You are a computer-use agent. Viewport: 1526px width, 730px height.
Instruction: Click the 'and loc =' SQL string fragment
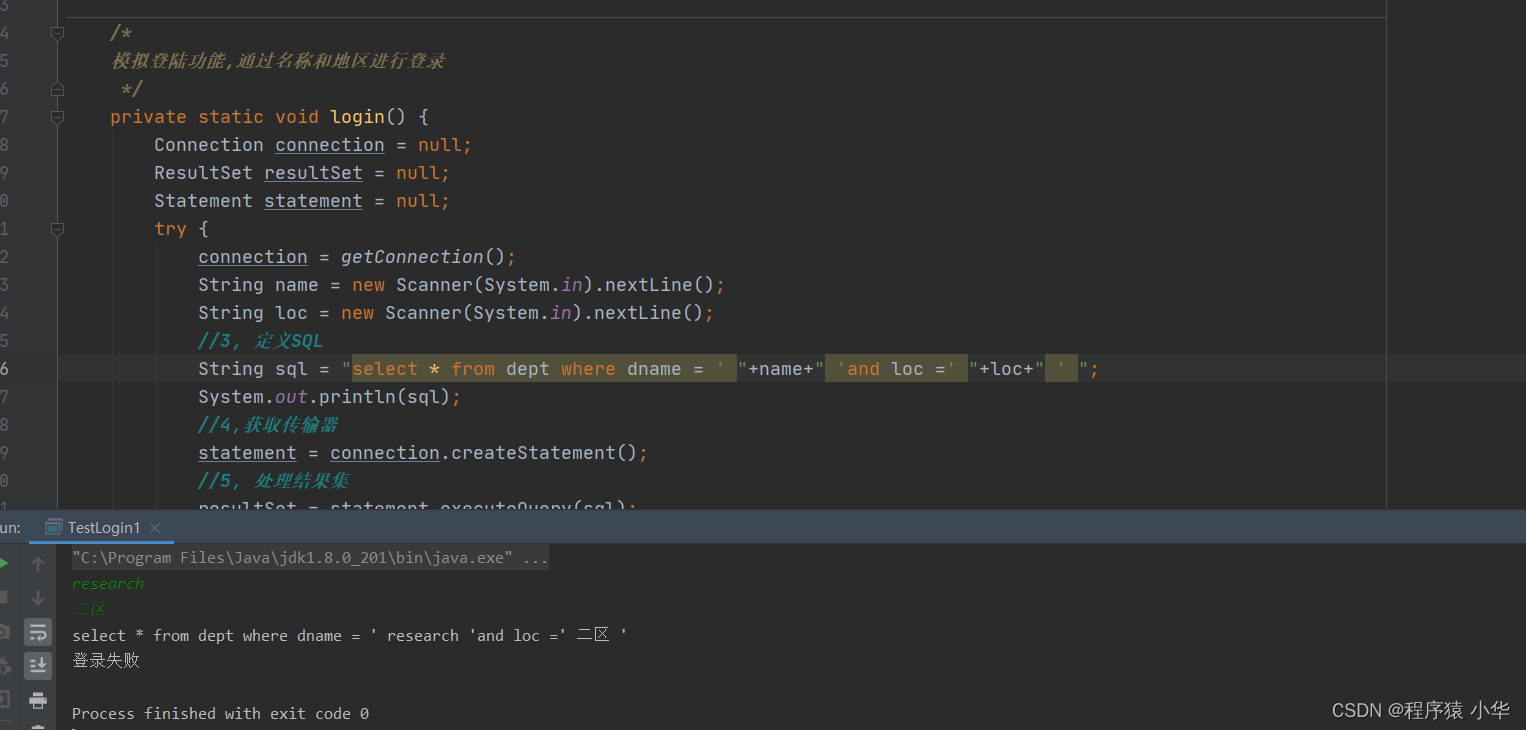coord(896,369)
